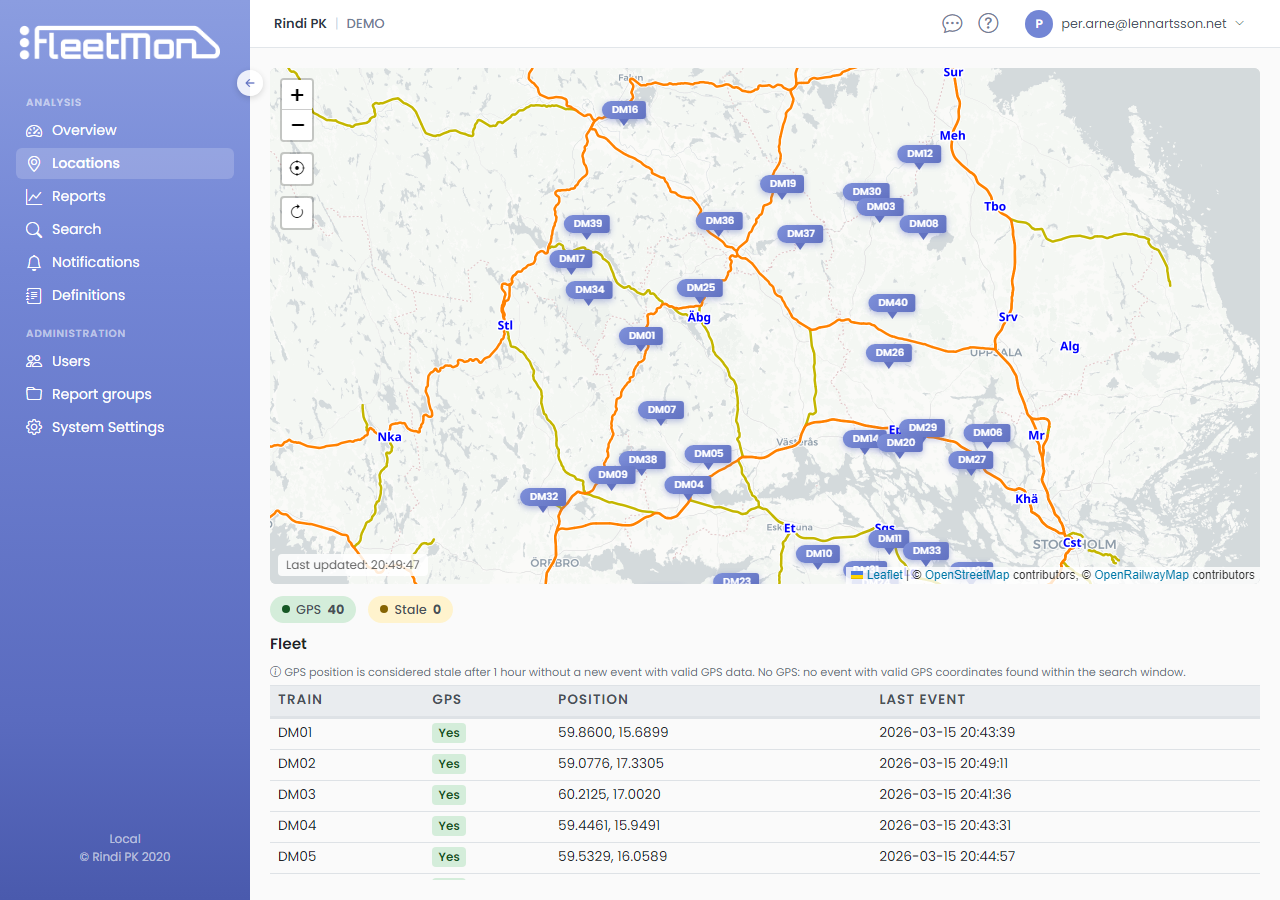Open Report groups in the sidebar menu
Image resolution: width=1280 pixels, height=900 pixels.
tap(101, 394)
